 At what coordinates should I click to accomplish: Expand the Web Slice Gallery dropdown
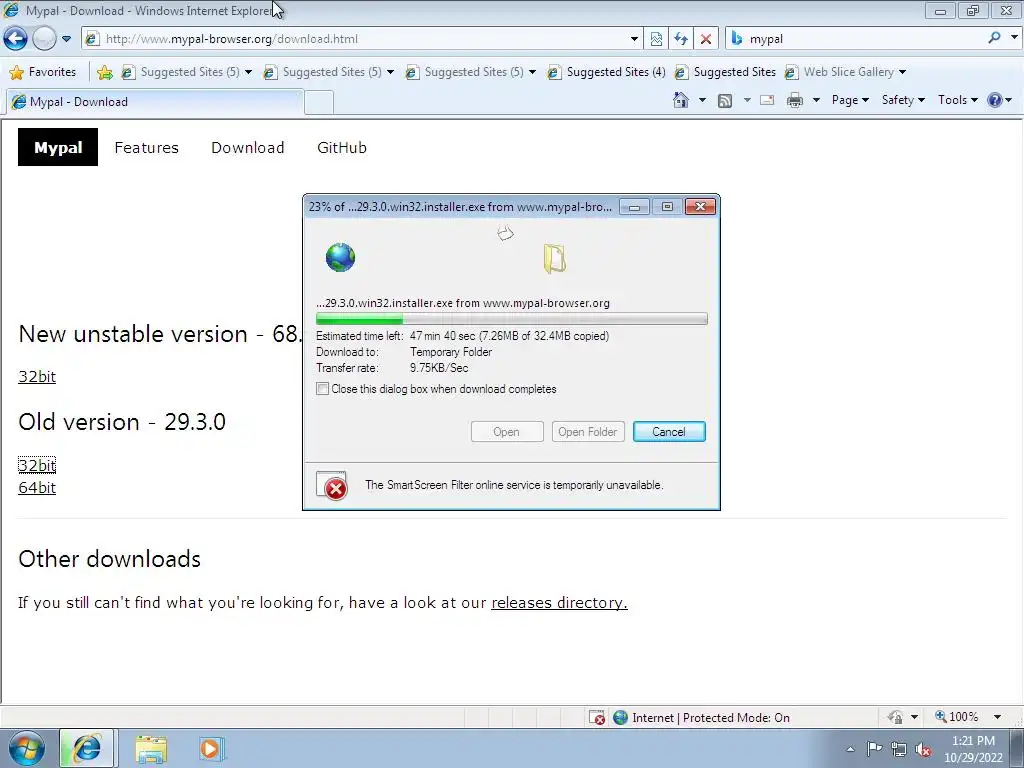point(903,72)
